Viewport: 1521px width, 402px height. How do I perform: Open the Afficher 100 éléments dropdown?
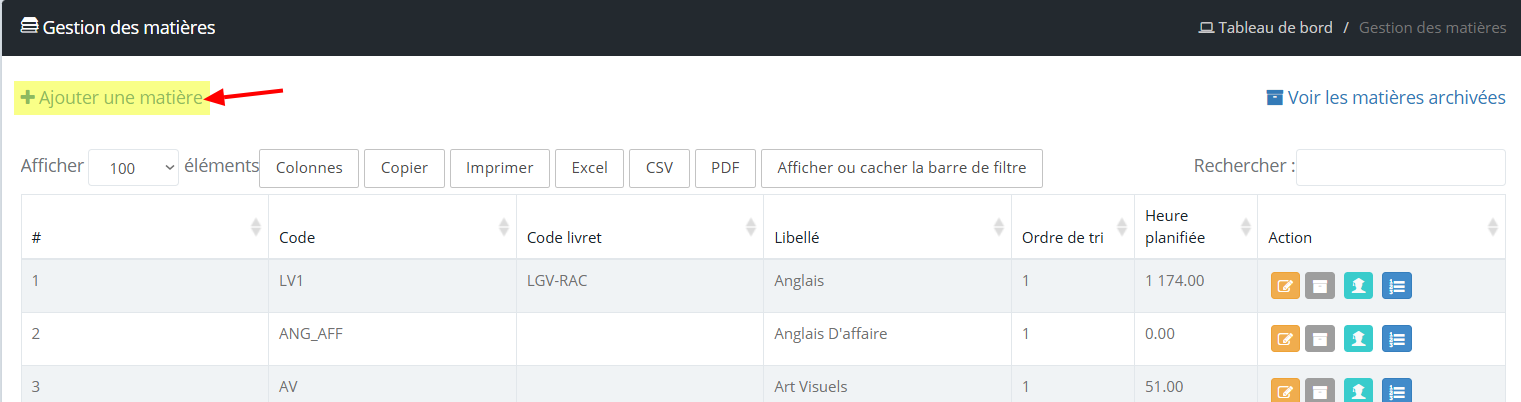click(x=134, y=168)
